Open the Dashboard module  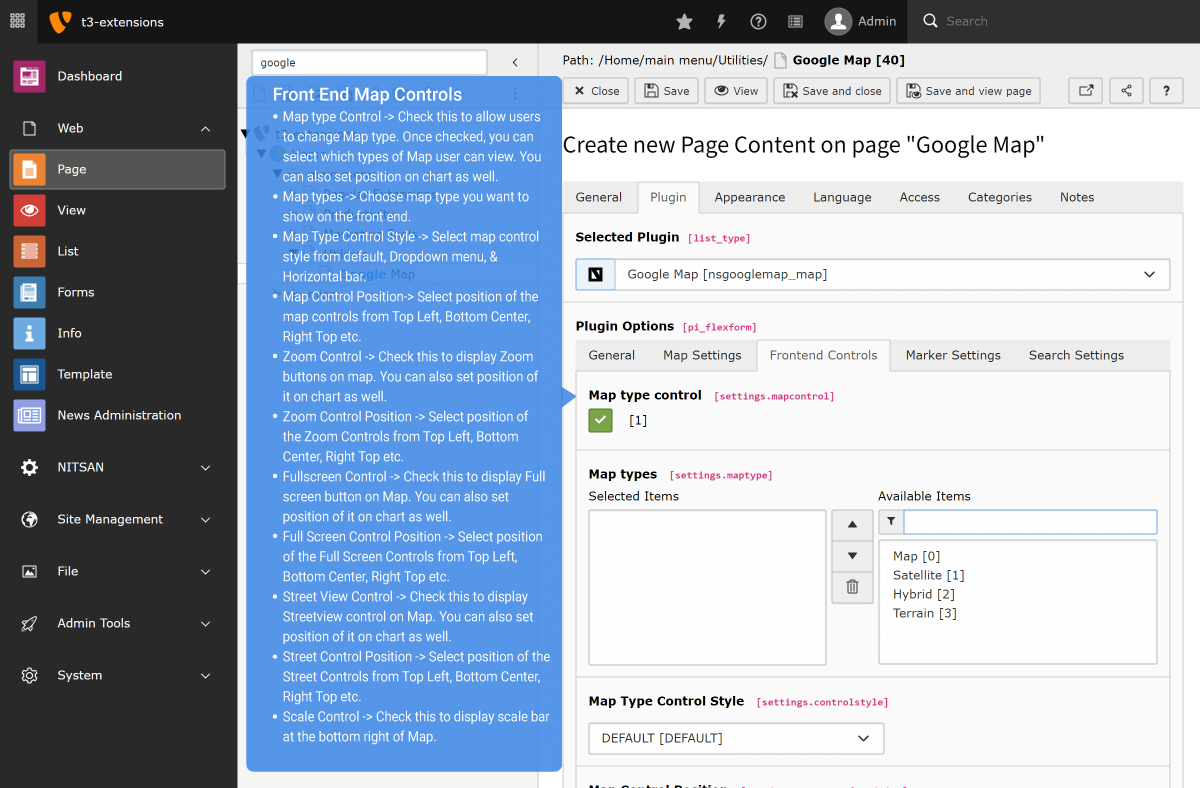pos(118,76)
